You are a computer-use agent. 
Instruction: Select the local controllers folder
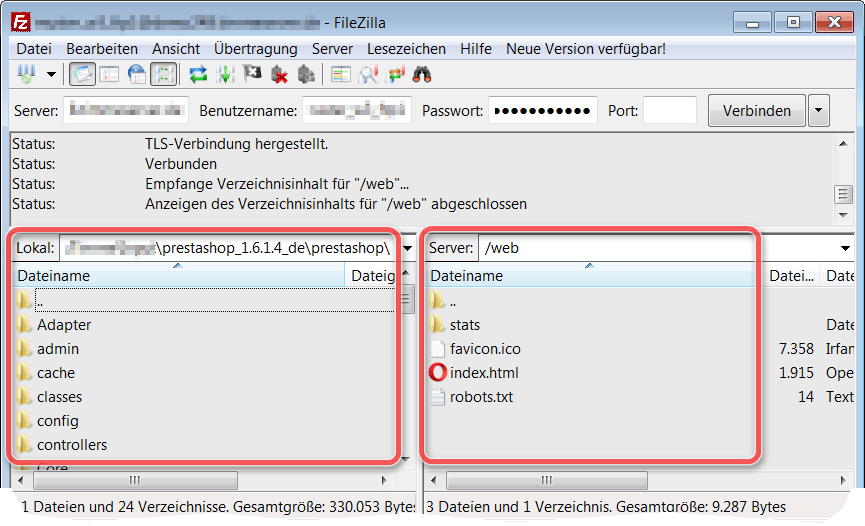[x=72, y=445]
